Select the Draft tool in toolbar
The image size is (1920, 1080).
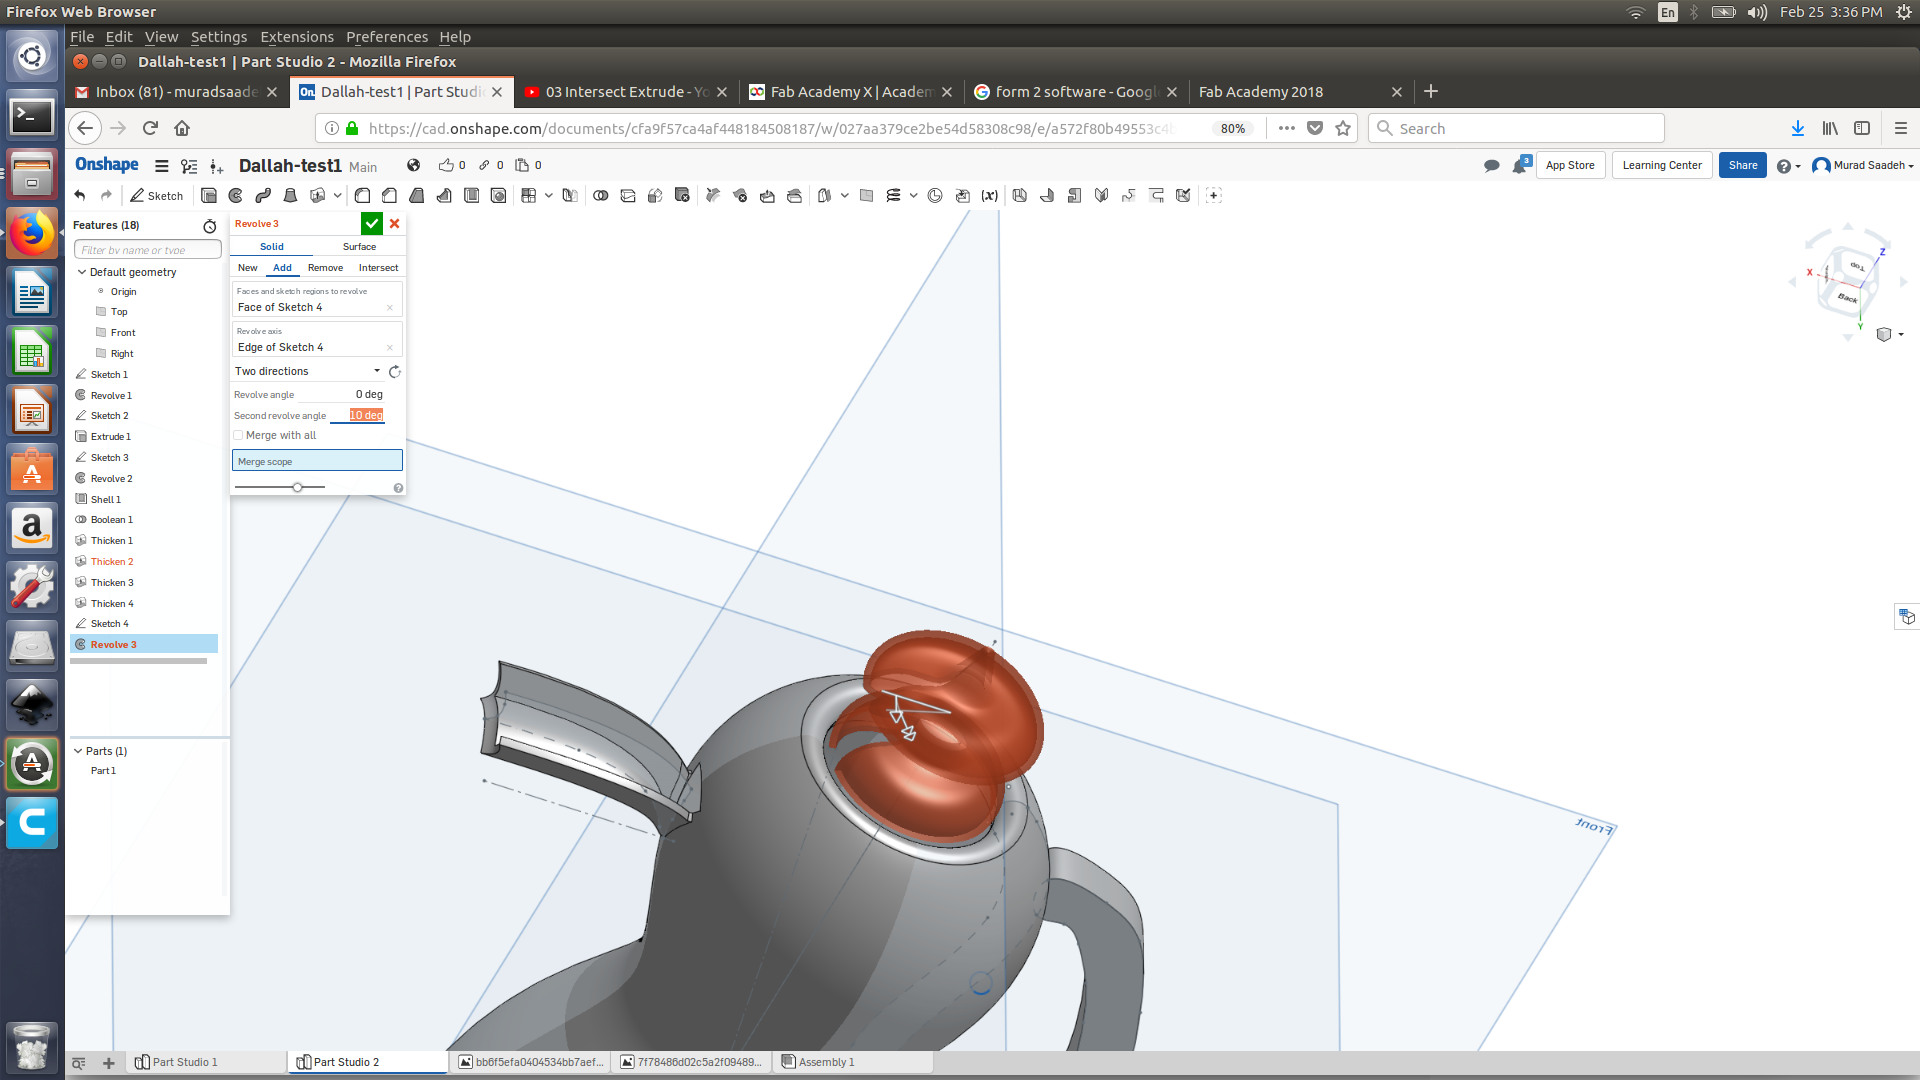coord(417,196)
